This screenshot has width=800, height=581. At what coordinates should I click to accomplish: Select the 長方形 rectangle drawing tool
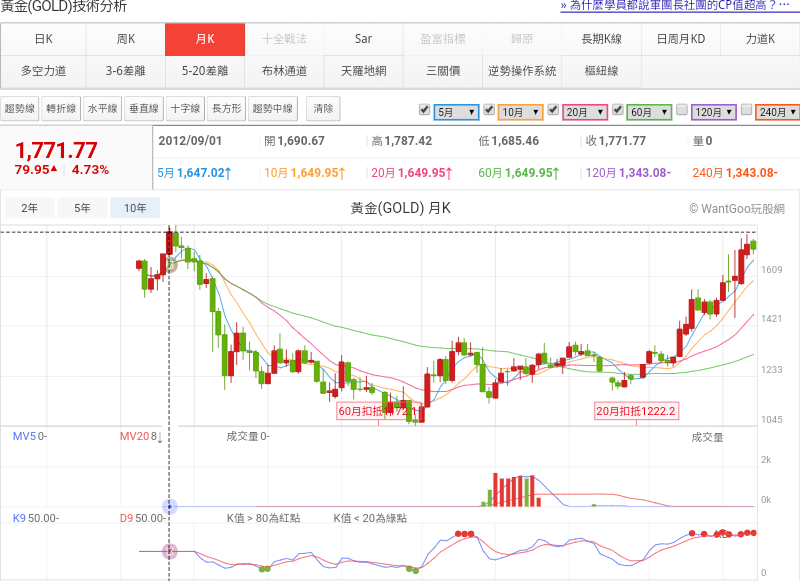coord(225,108)
